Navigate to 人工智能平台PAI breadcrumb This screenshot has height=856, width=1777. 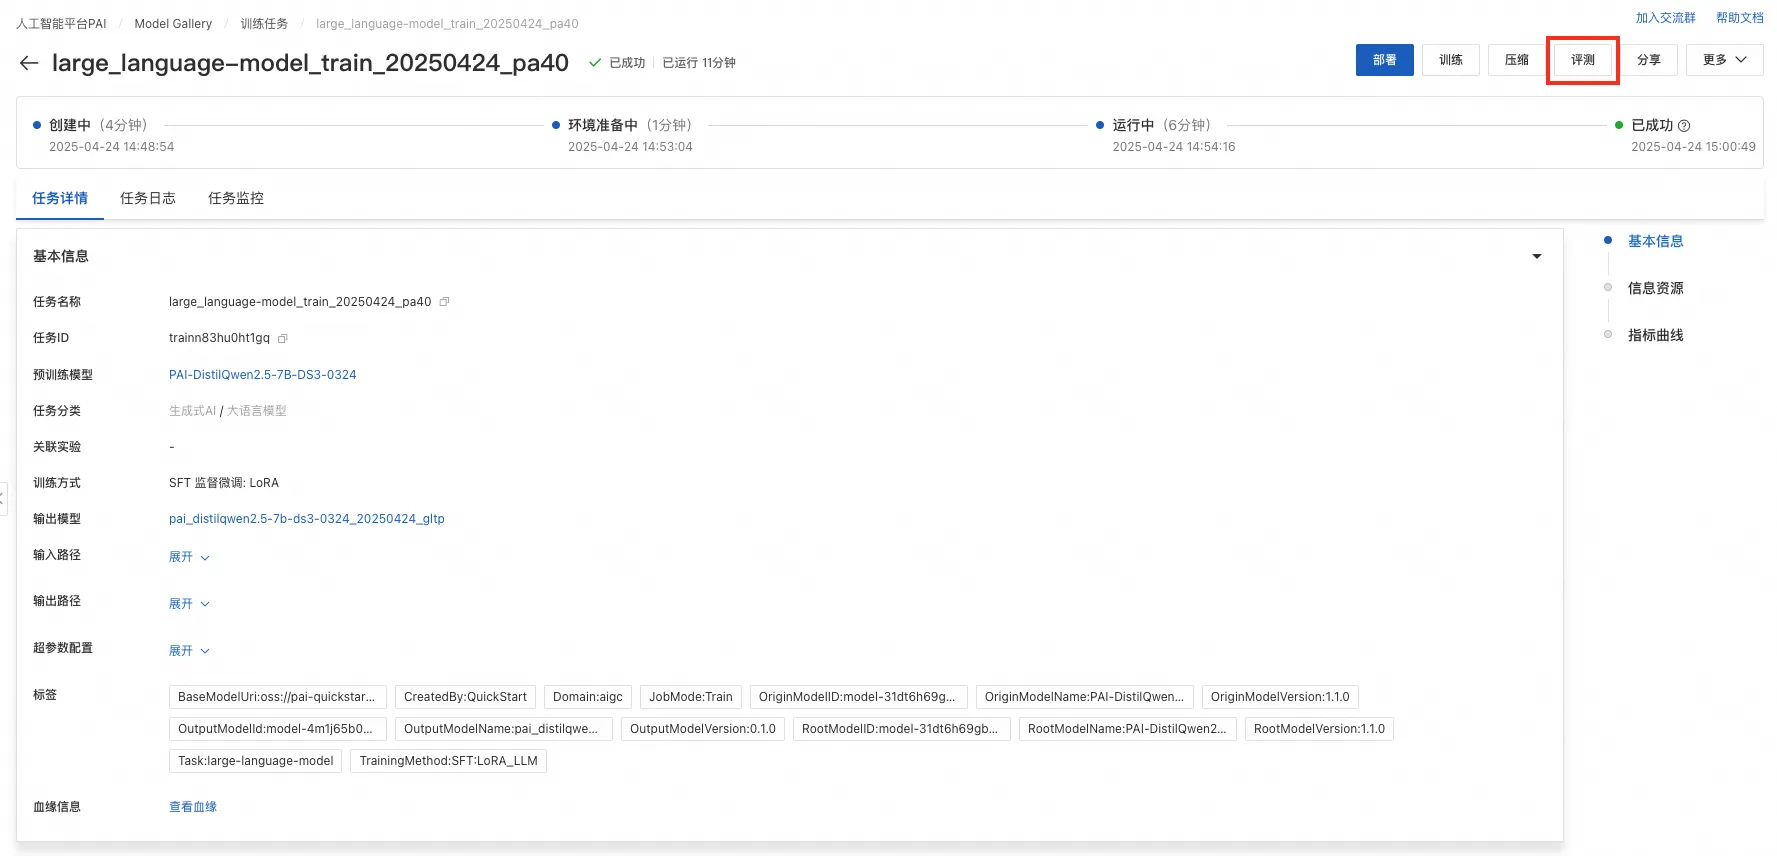click(x=61, y=24)
